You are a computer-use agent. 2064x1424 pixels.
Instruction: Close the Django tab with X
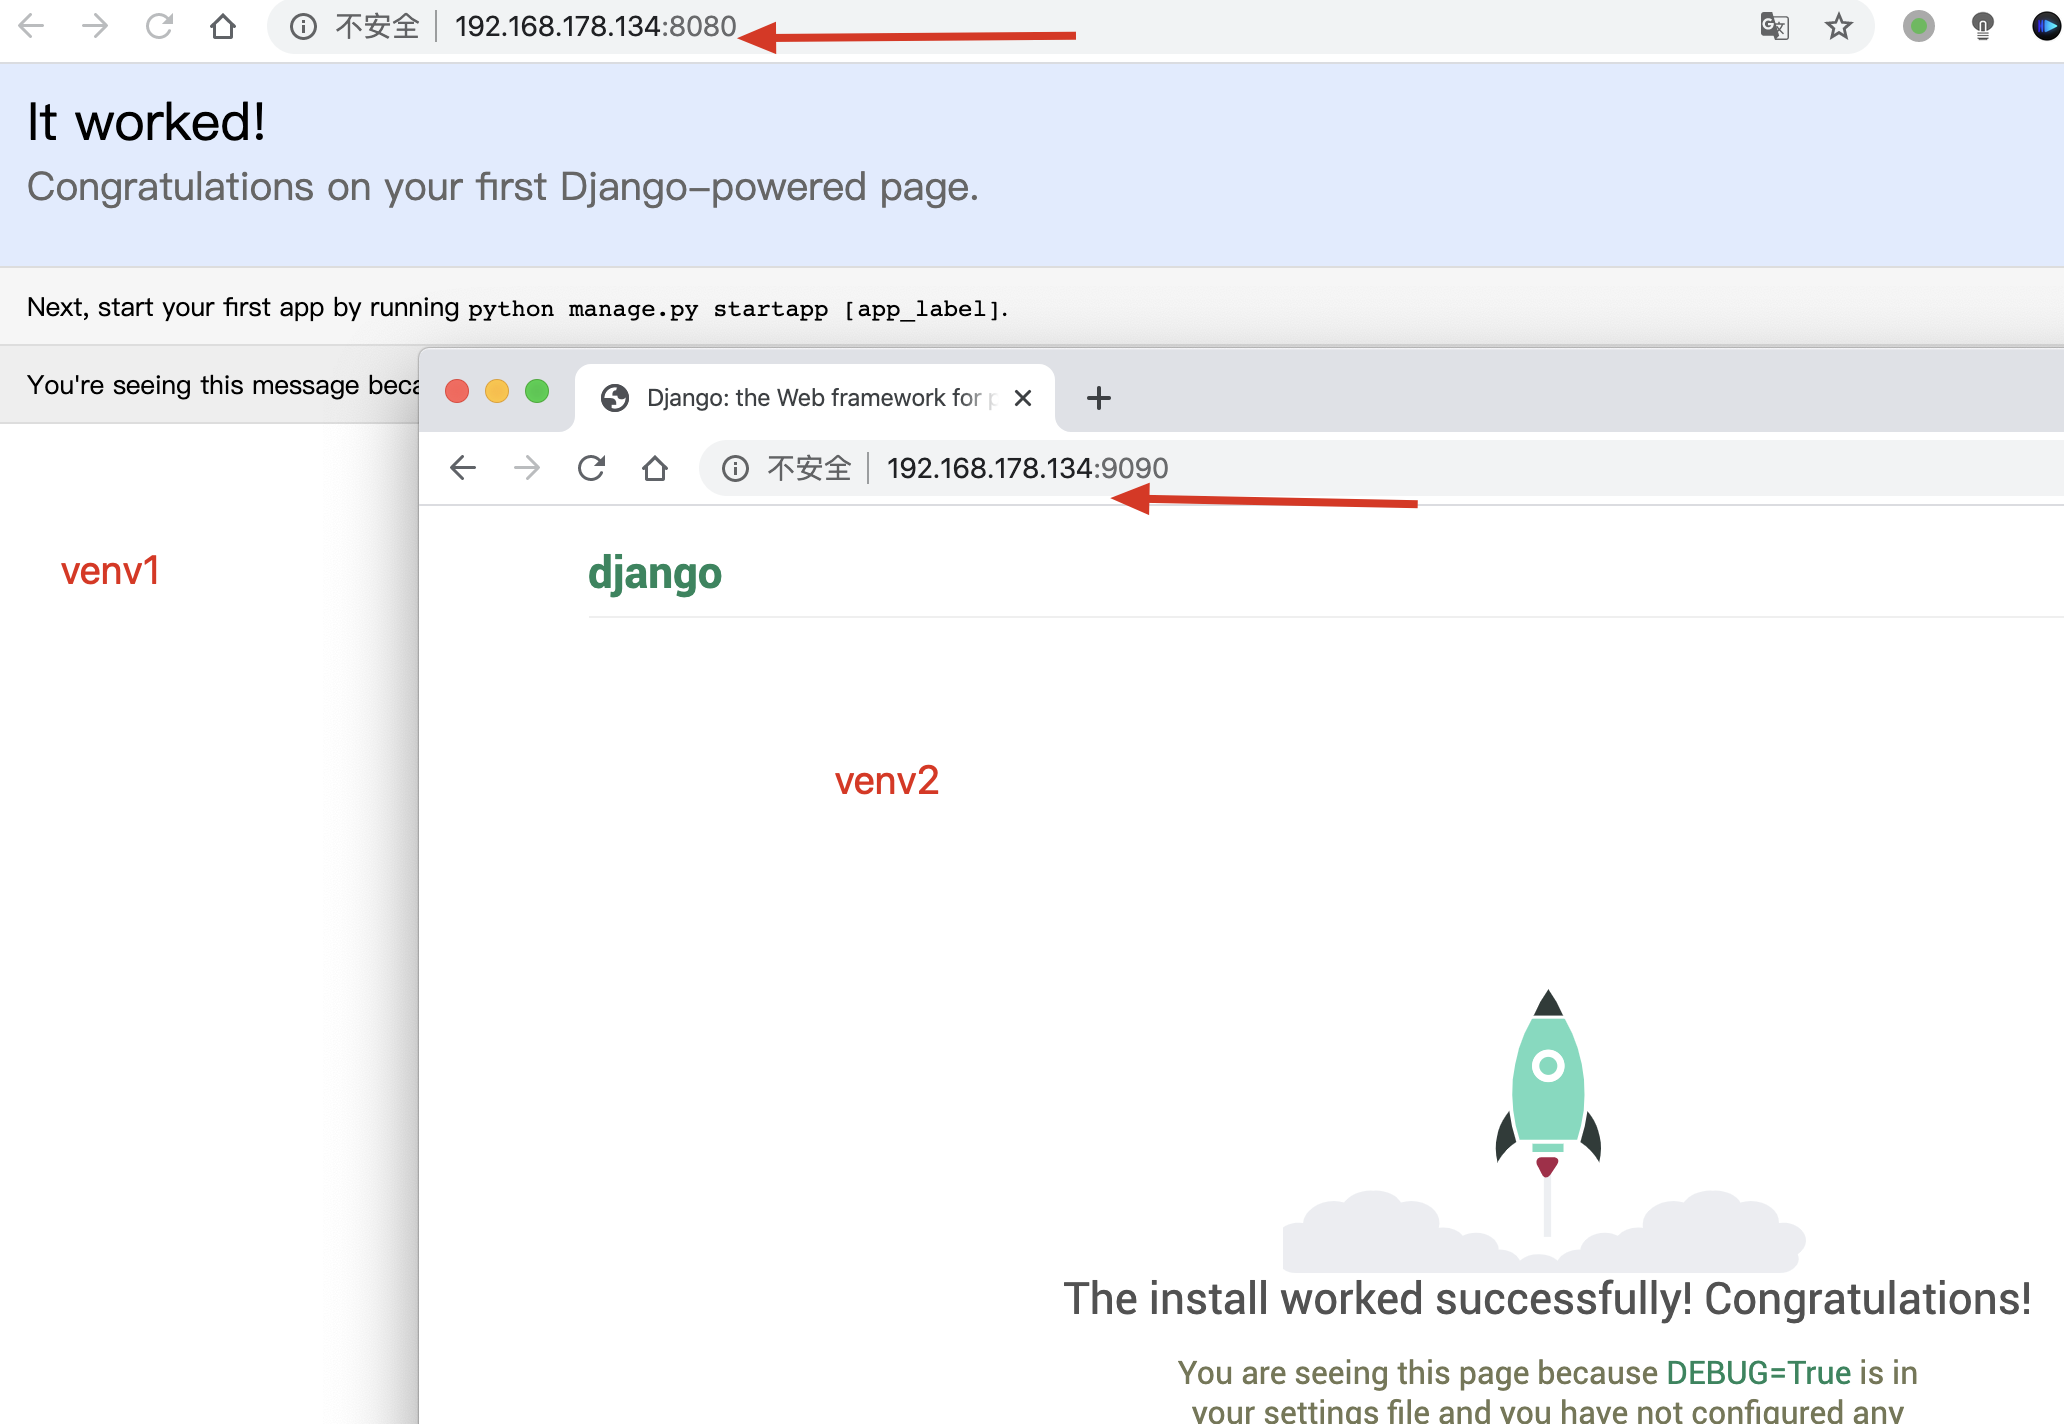(x=1022, y=398)
